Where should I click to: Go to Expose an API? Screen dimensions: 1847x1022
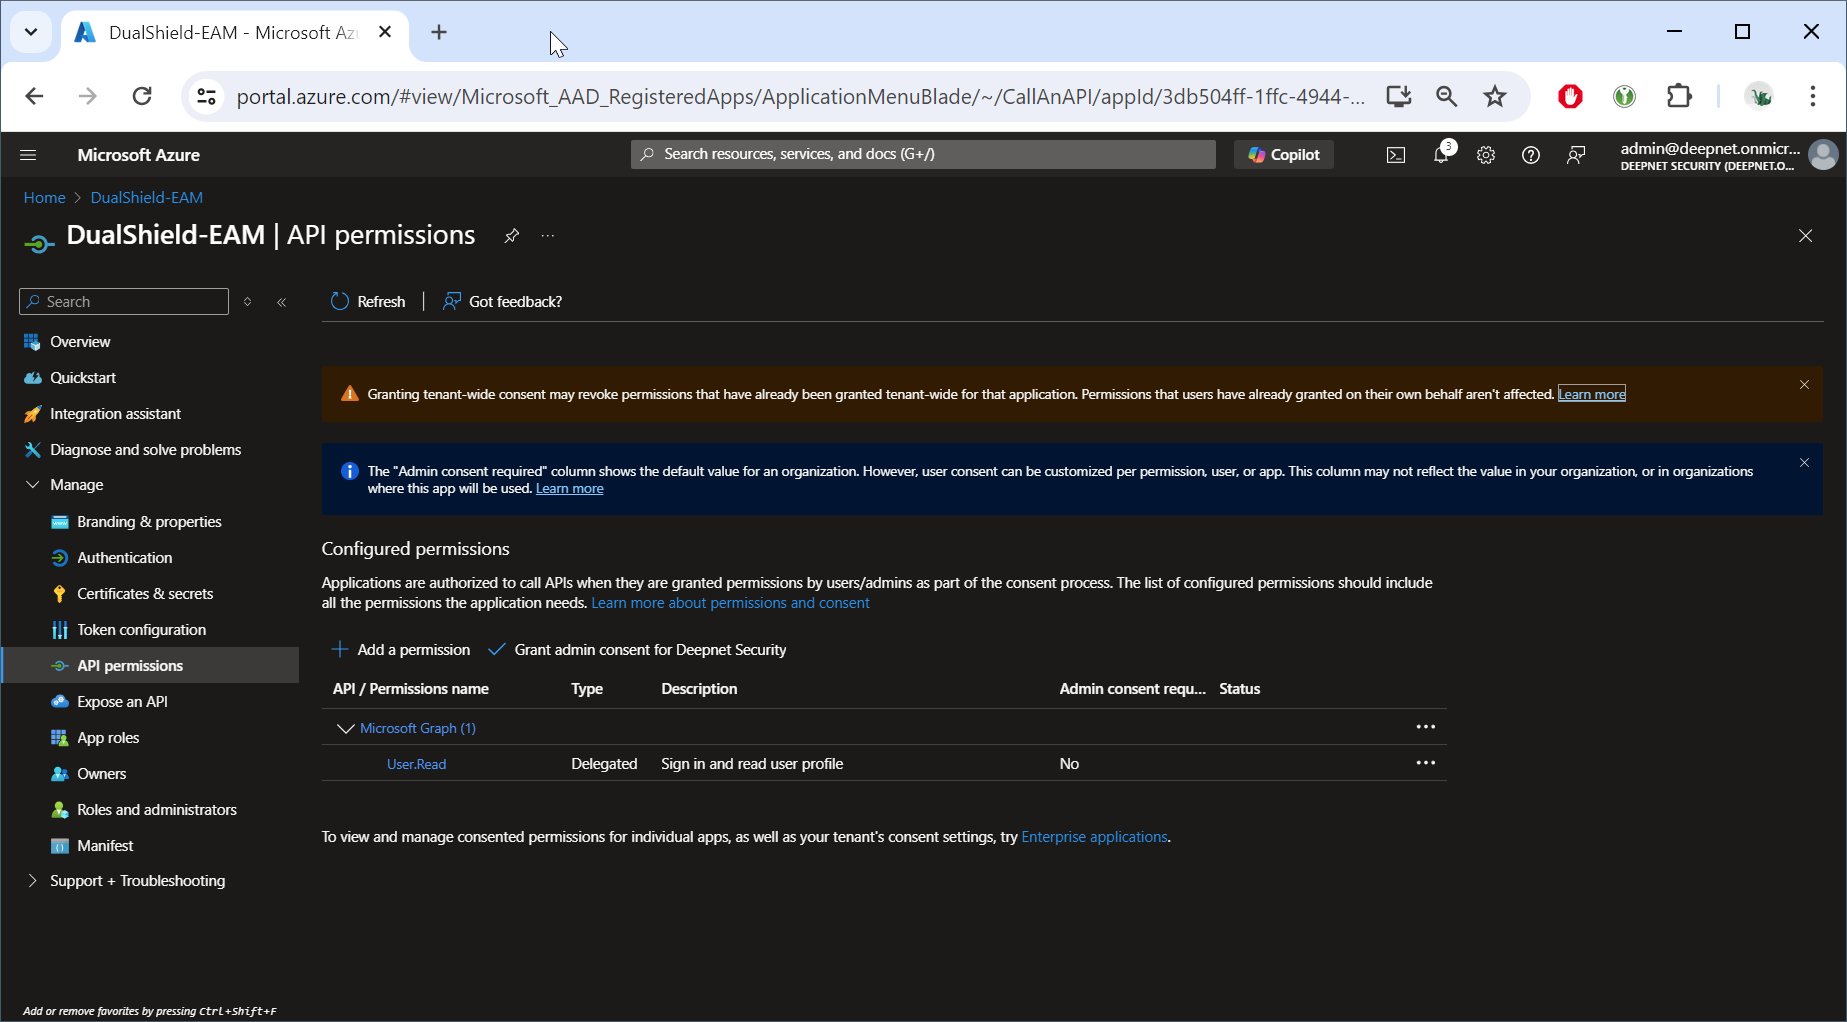click(x=122, y=702)
